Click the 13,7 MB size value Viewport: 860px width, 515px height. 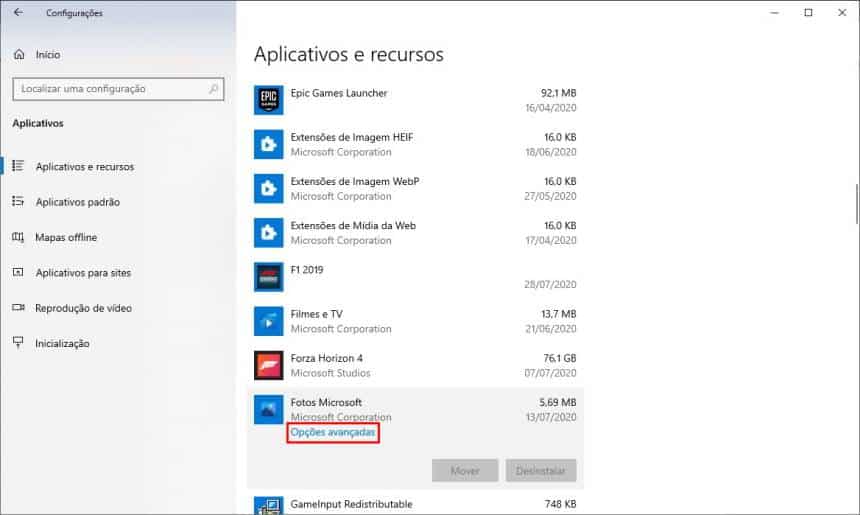coord(558,314)
